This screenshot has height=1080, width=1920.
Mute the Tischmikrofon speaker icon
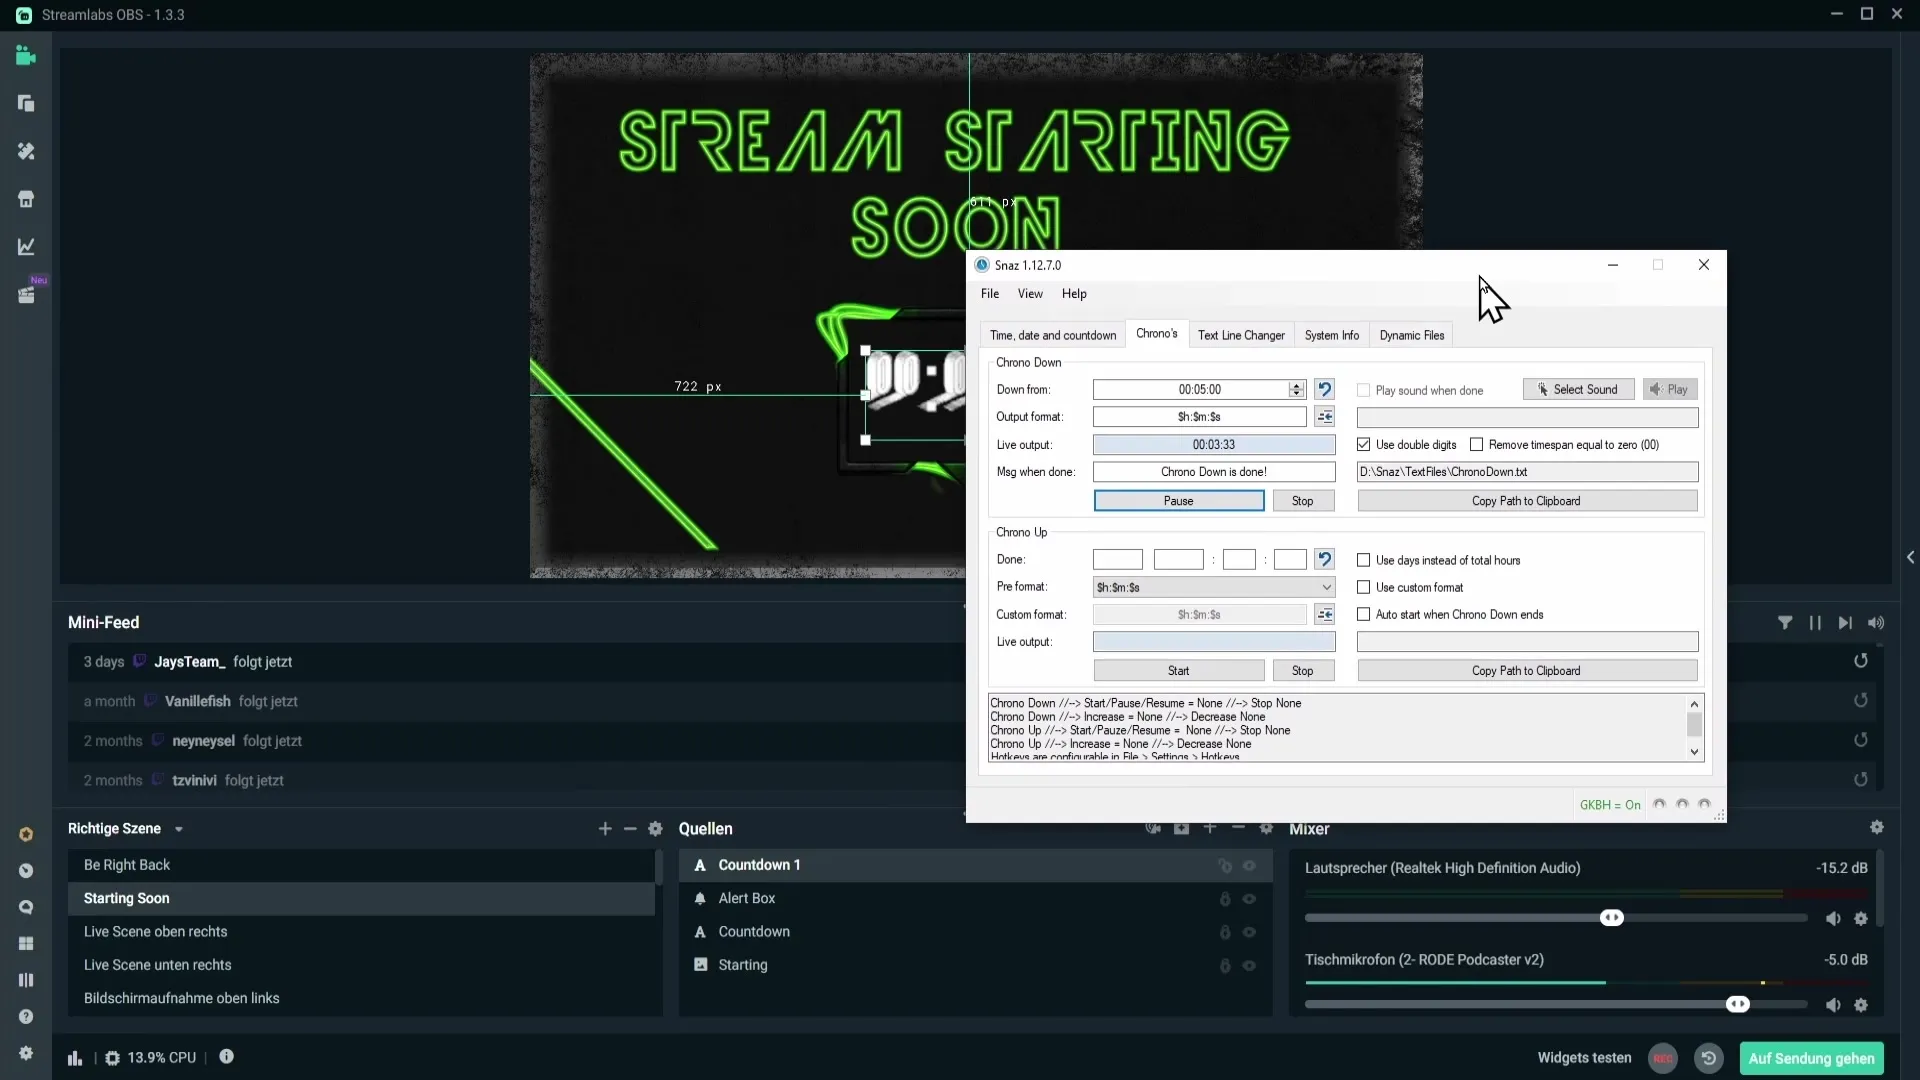pyautogui.click(x=1833, y=1006)
